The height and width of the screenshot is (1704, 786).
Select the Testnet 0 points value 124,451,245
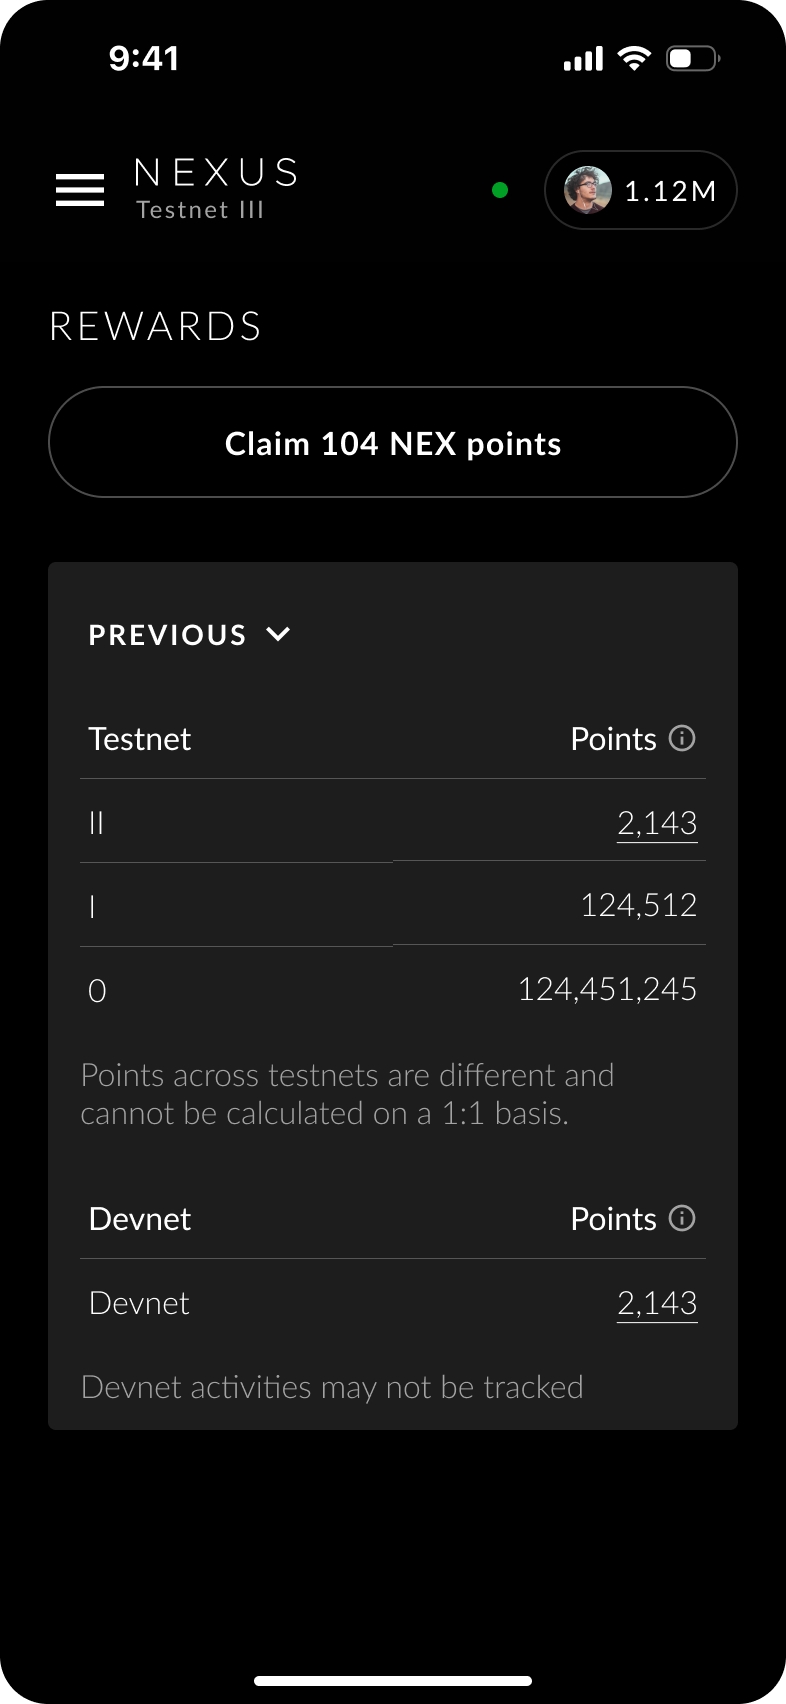click(x=606, y=989)
